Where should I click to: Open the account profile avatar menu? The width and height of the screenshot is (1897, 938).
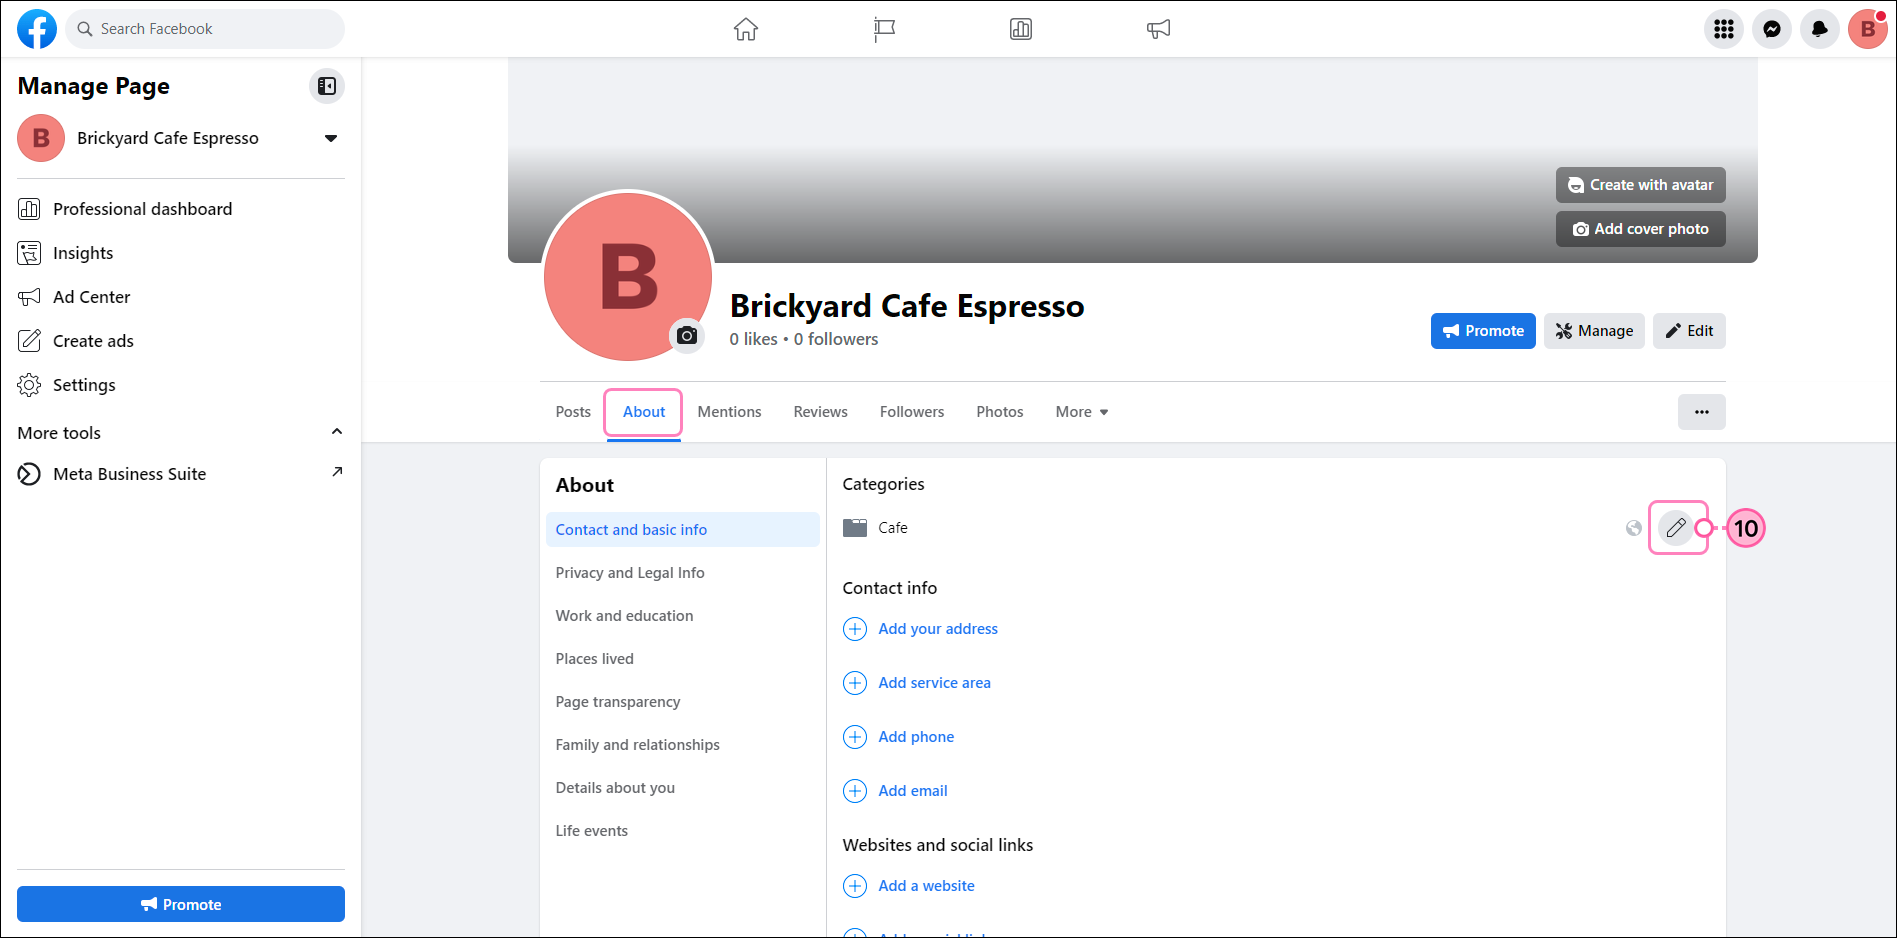1868,29
